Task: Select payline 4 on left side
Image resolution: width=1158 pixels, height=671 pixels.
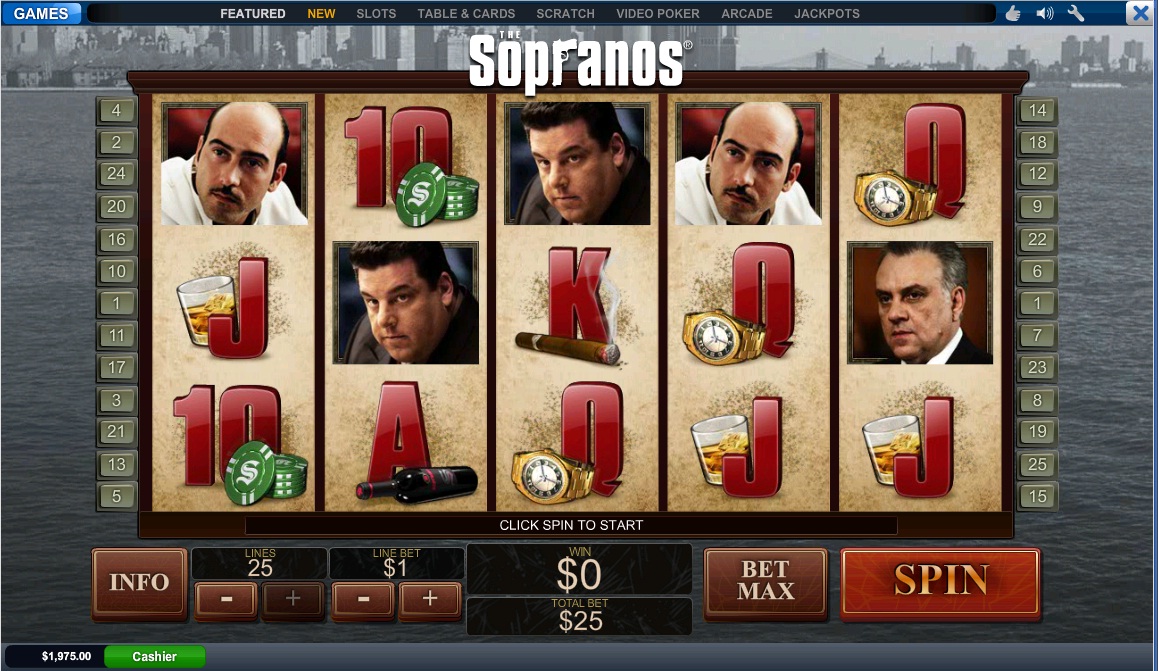Action: 116,111
